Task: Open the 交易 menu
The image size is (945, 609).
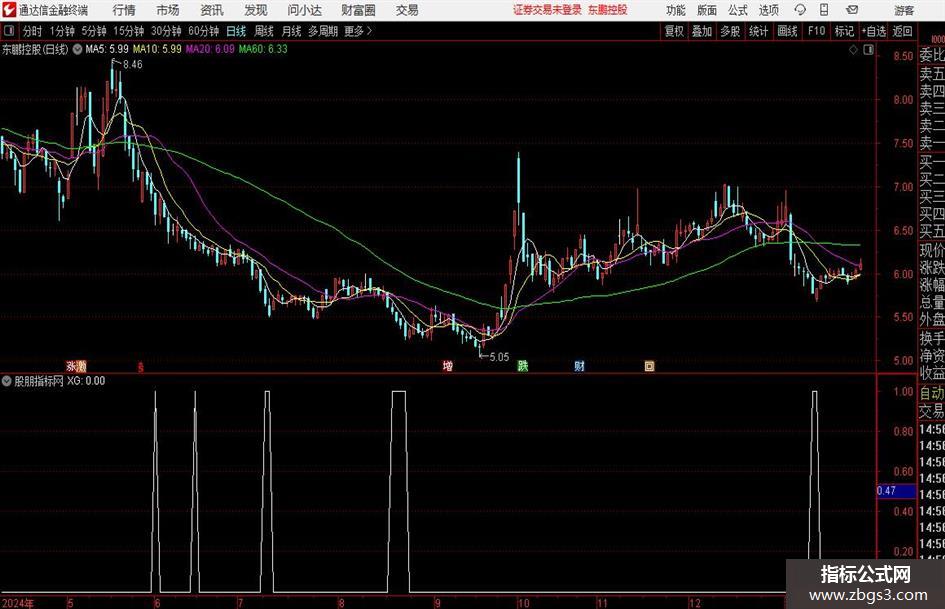Action: coord(407,10)
